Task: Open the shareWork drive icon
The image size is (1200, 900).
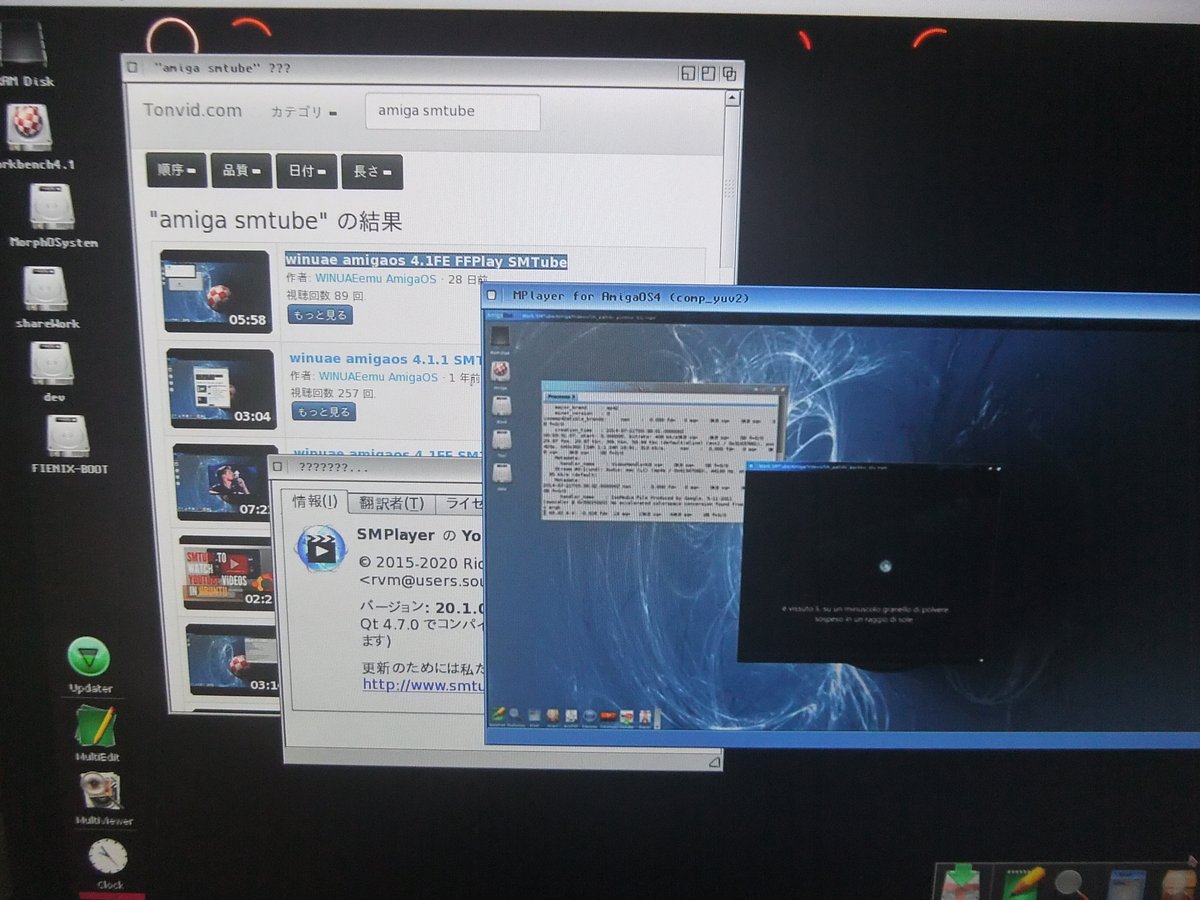Action: (46, 289)
